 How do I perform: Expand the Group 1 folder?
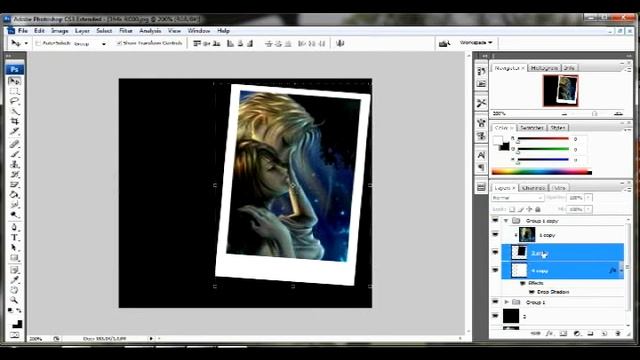pos(507,302)
